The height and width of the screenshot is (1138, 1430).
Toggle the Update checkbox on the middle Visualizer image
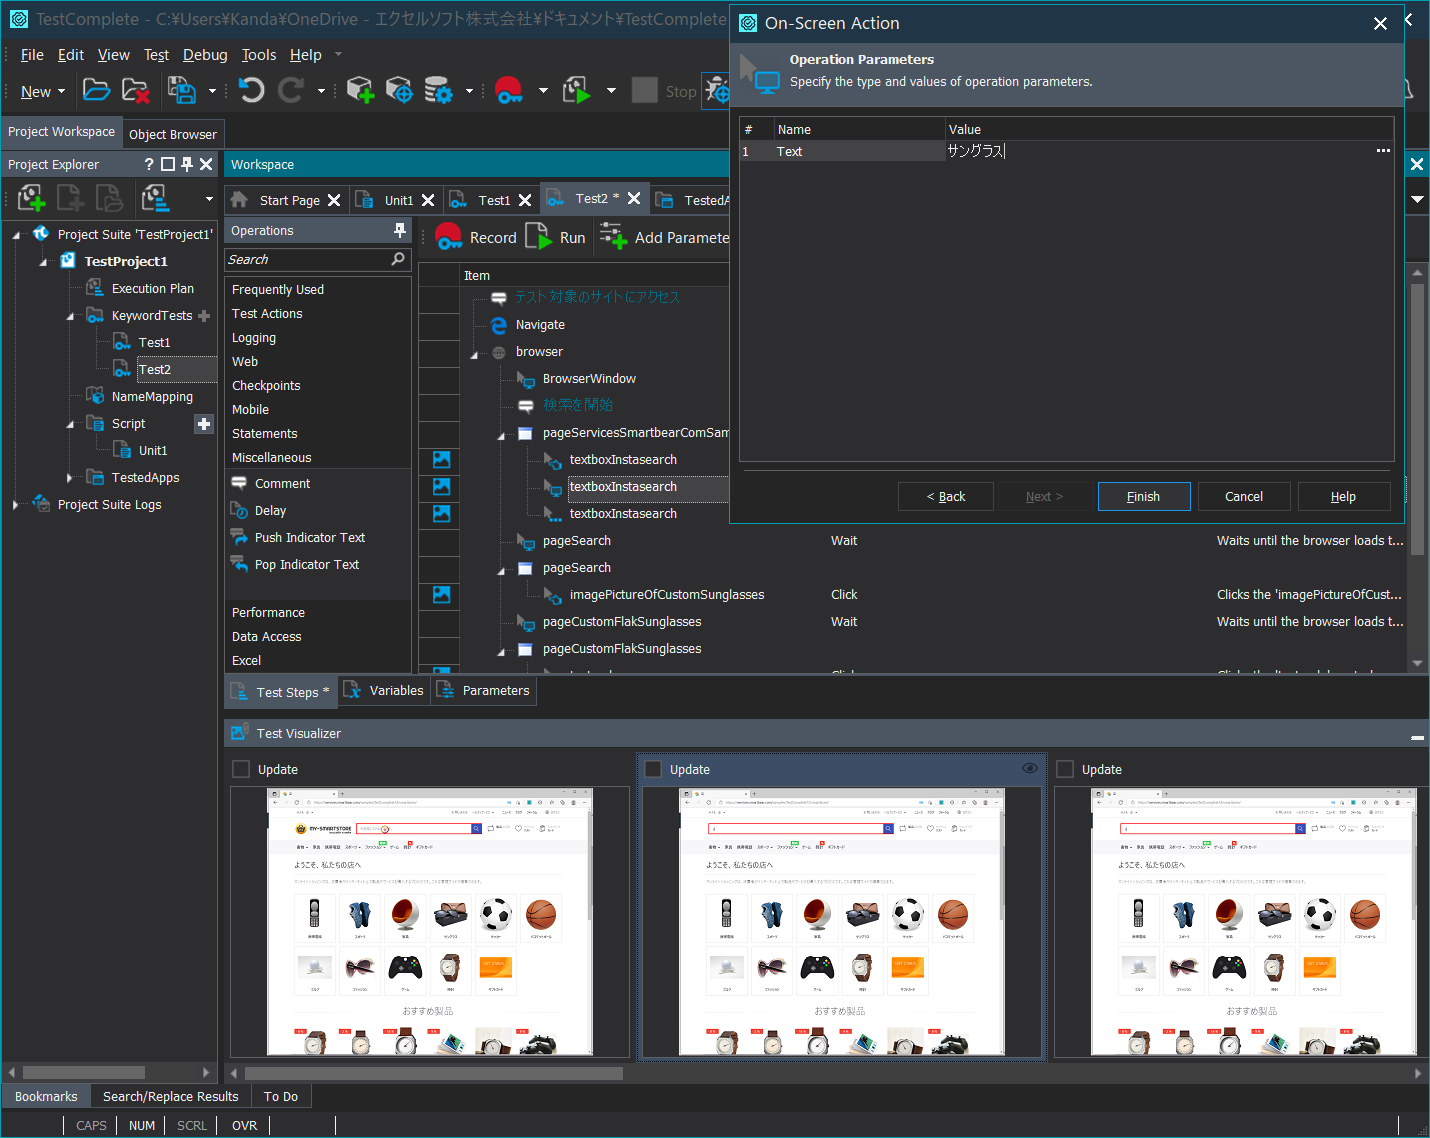(x=652, y=769)
